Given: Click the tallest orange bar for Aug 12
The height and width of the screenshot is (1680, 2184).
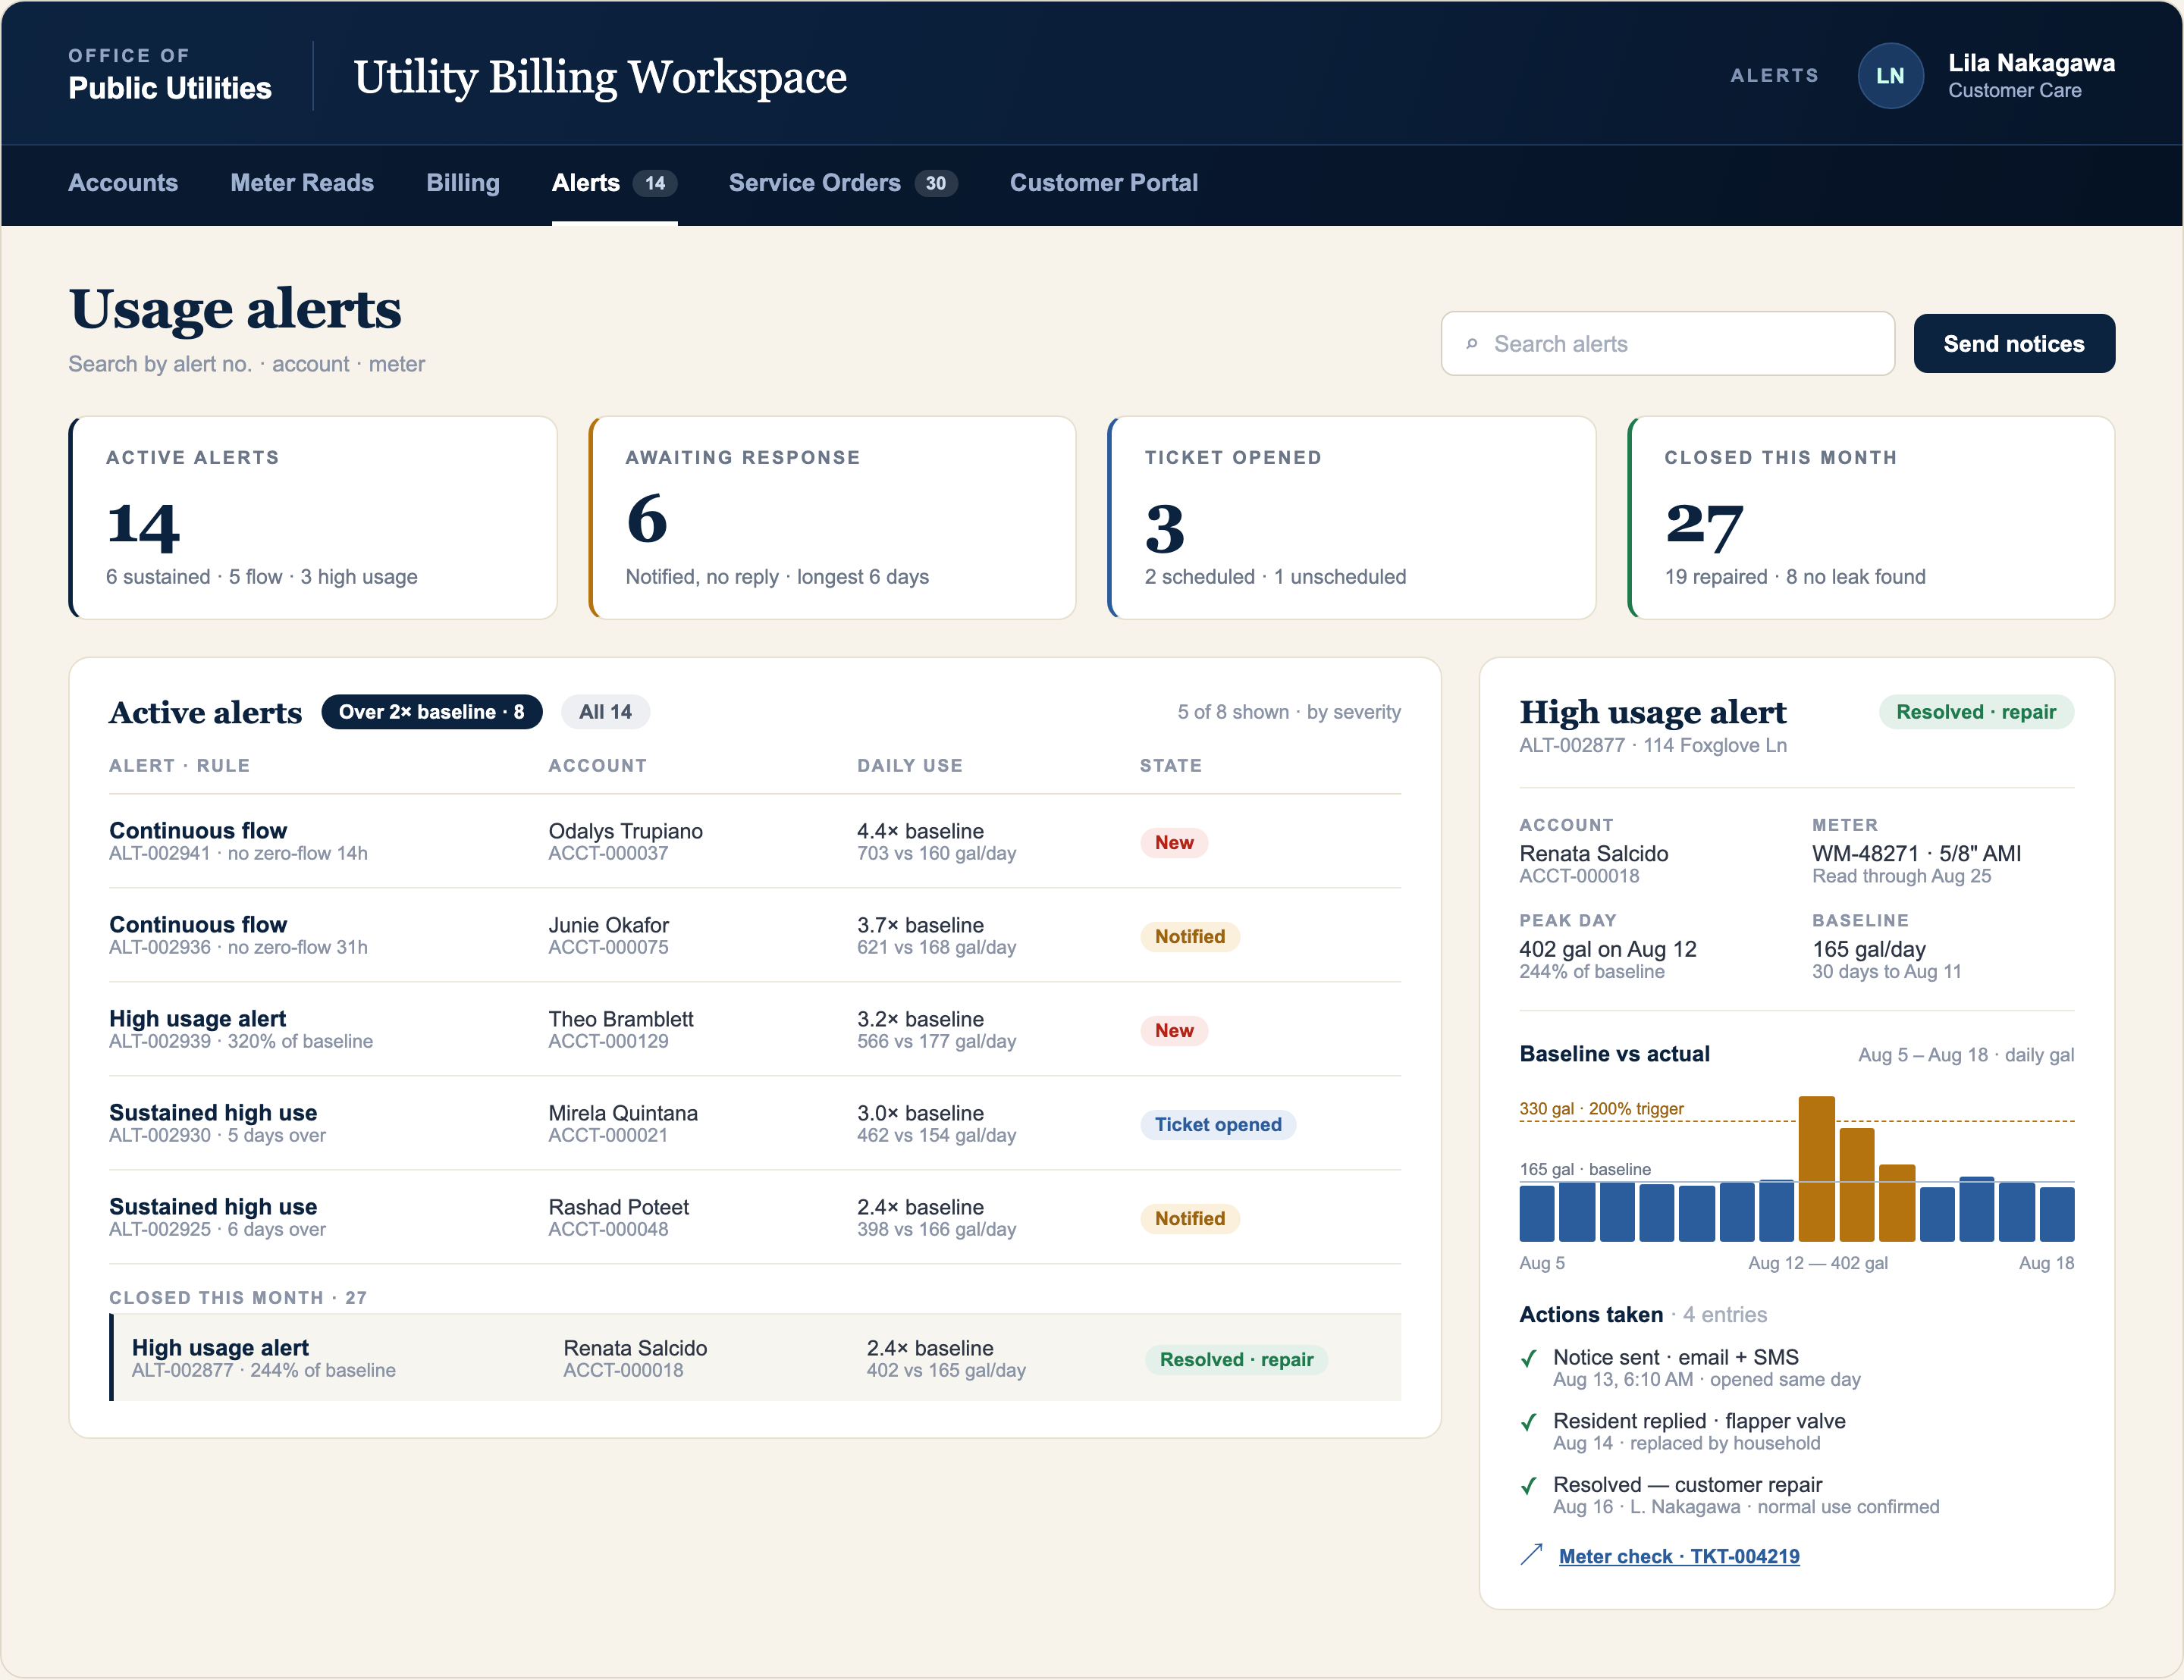Looking at the screenshot, I should coord(1816,1169).
